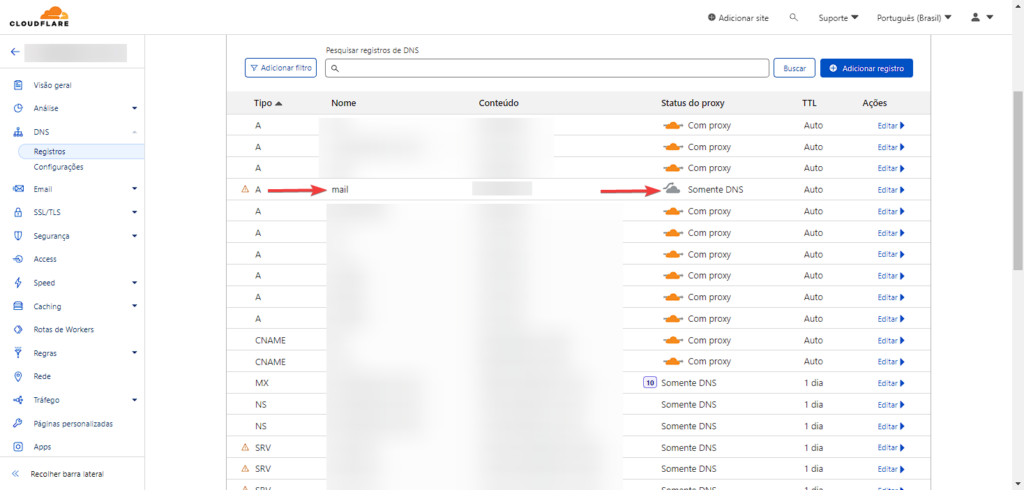Expand the Segurança sidebar section
Screen dimensions: 1024x490
(x=135, y=236)
